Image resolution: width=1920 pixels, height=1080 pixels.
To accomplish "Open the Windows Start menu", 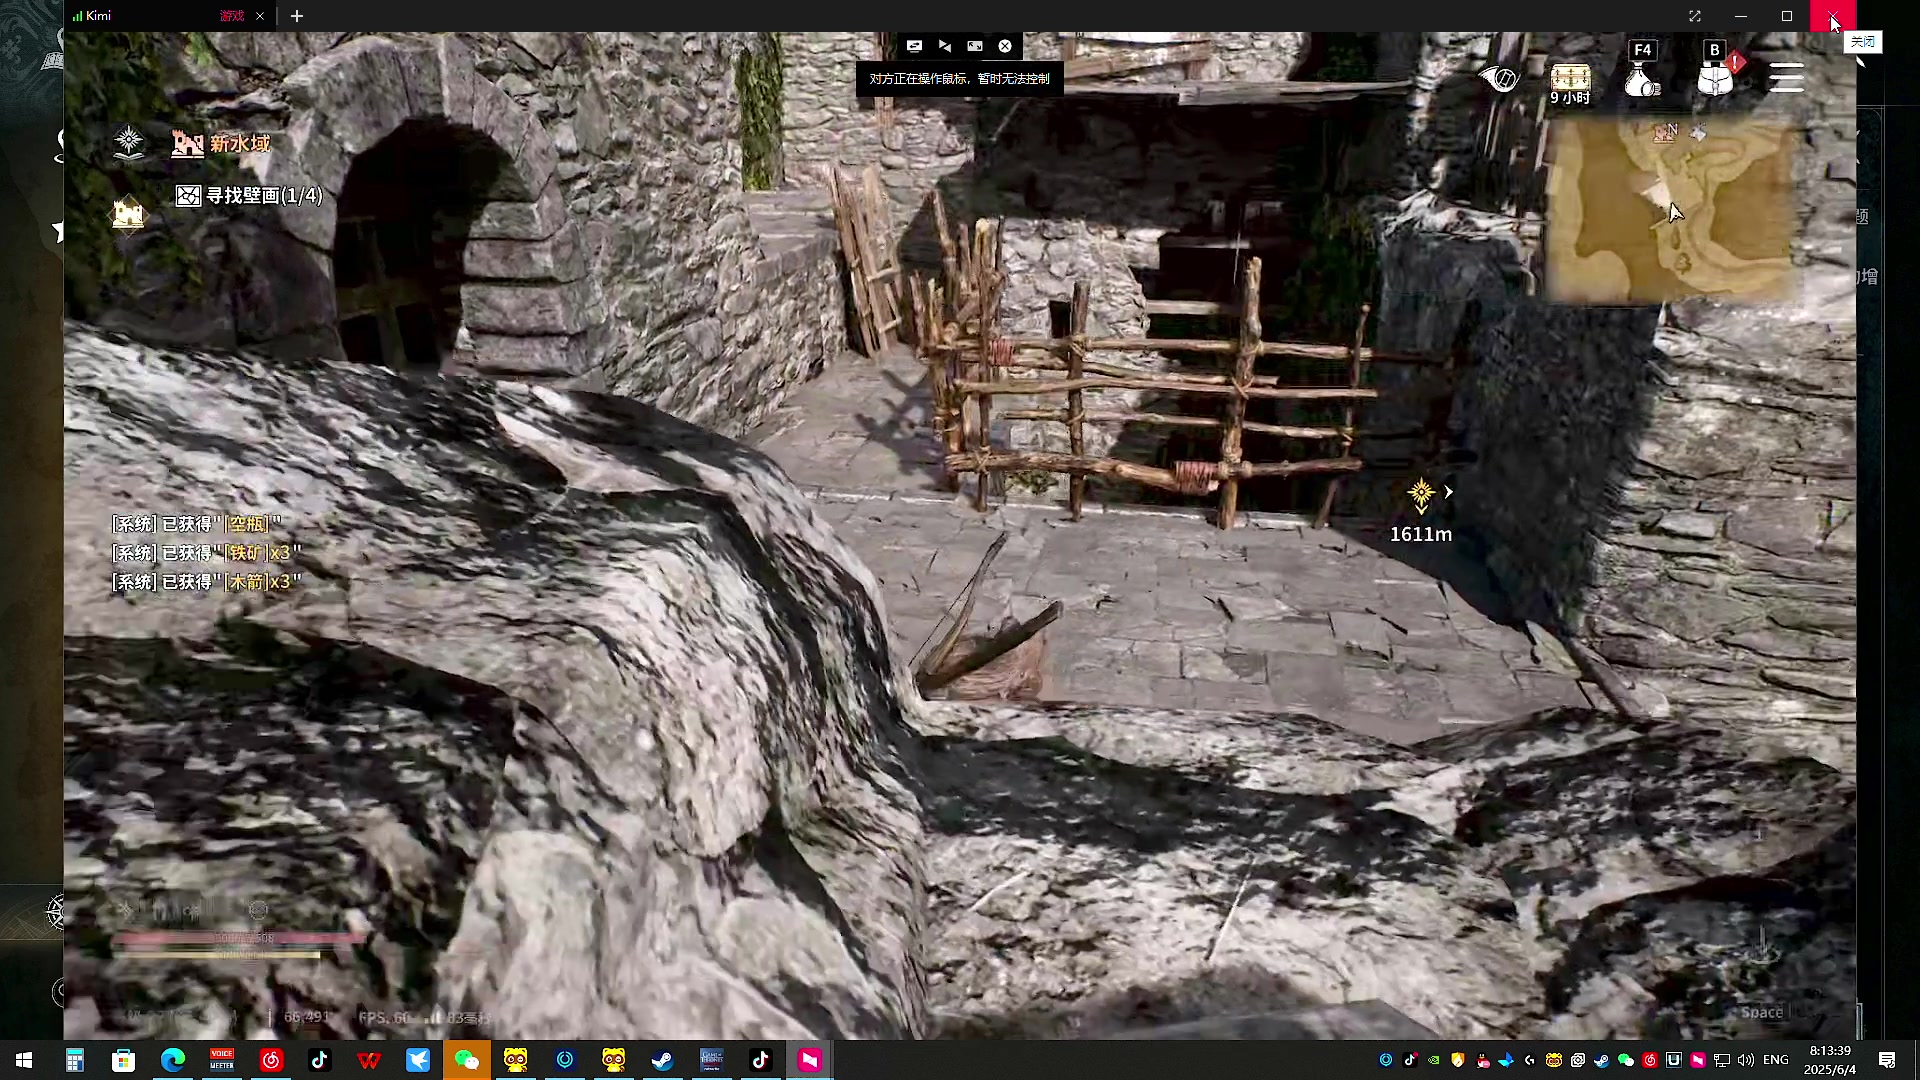I will [x=24, y=1060].
